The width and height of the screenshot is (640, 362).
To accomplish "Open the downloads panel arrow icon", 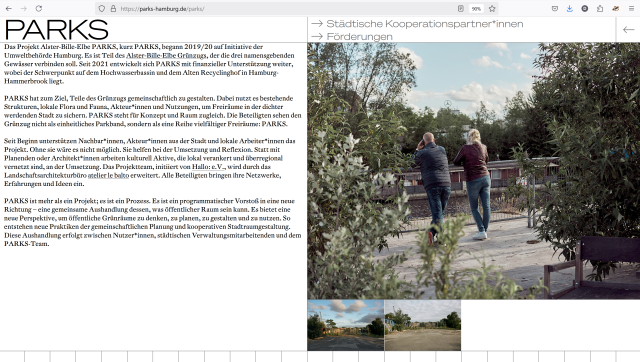I will [570, 9].
